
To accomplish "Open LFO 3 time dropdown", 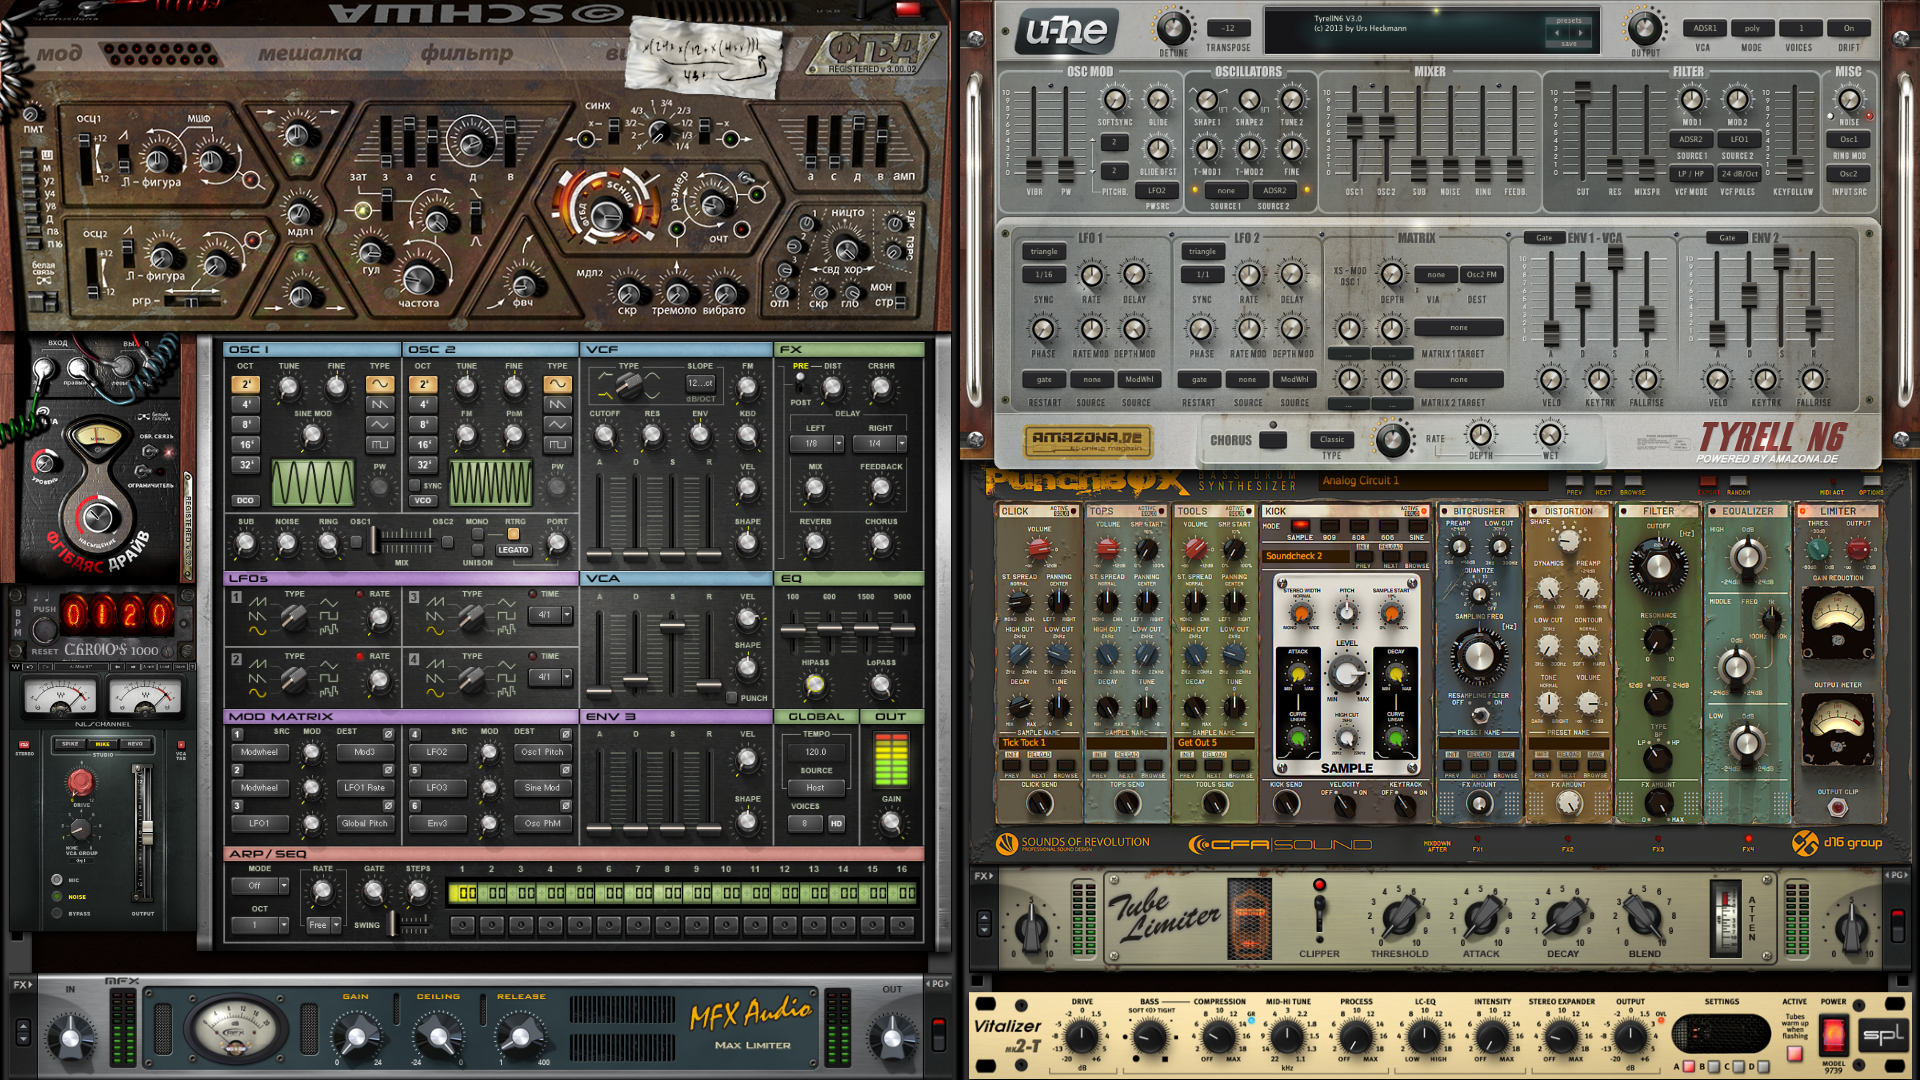I will click(x=549, y=615).
